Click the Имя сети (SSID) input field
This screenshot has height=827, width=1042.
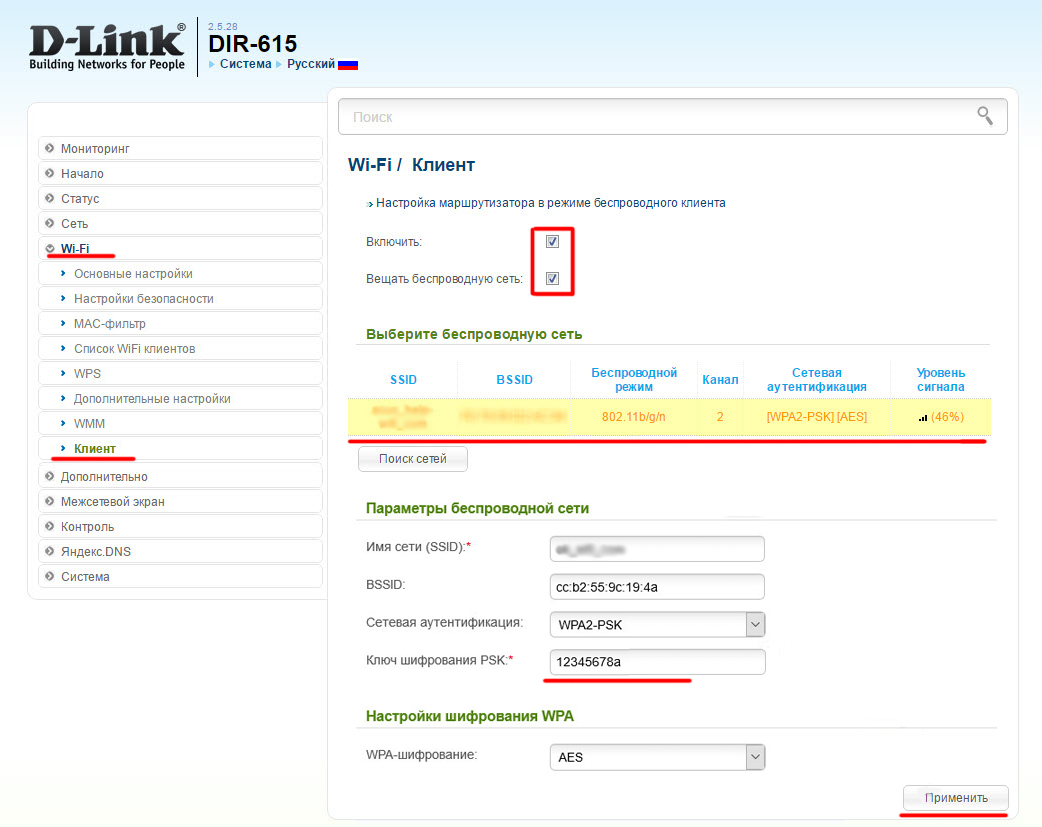657,549
